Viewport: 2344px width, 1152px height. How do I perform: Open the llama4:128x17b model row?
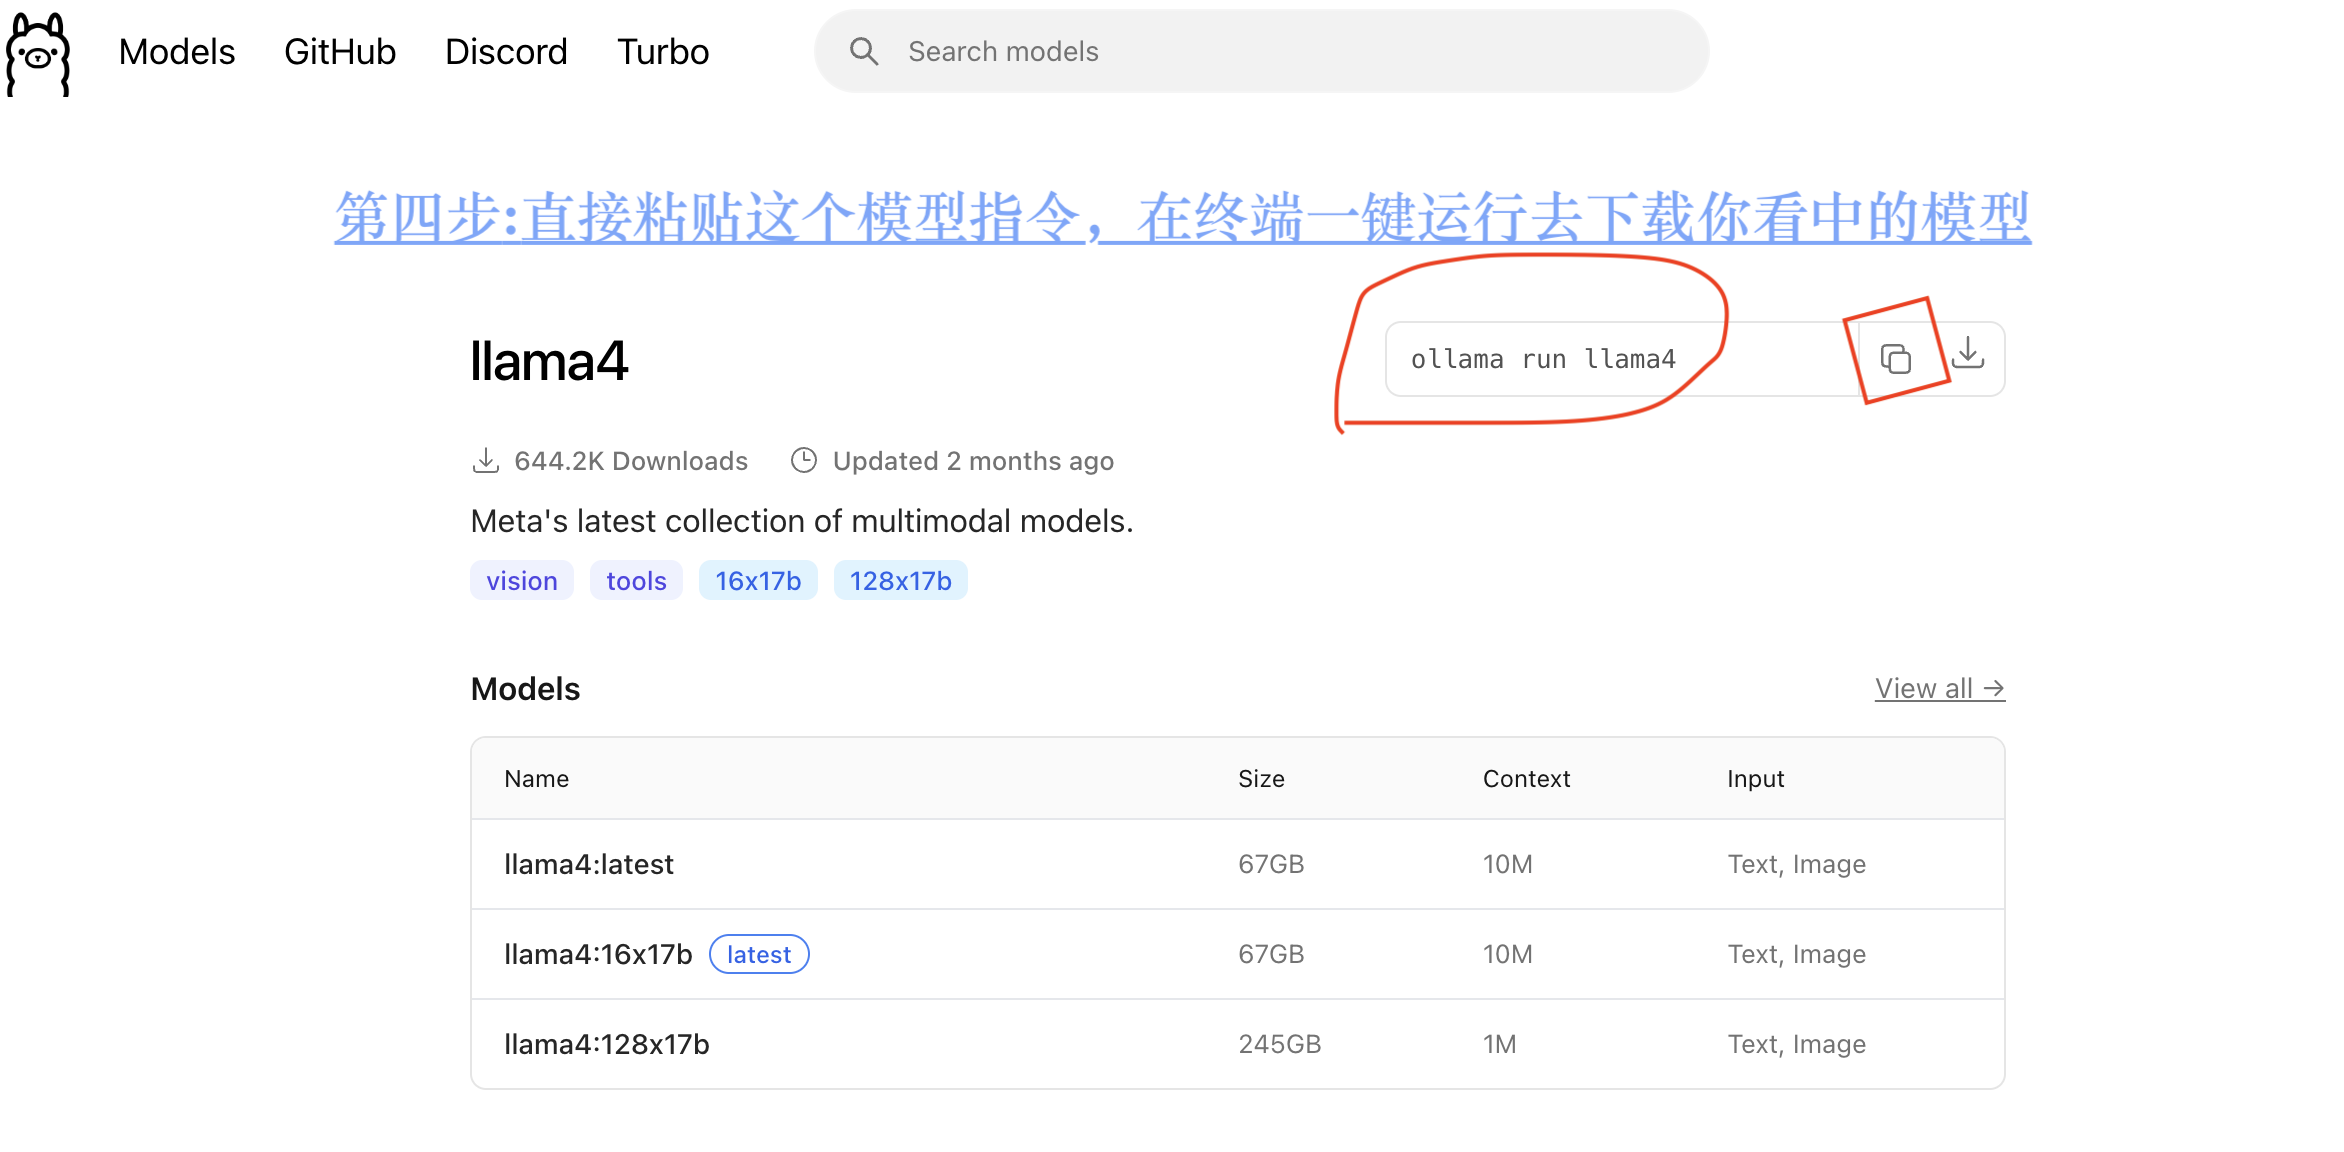[x=1238, y=1044]
